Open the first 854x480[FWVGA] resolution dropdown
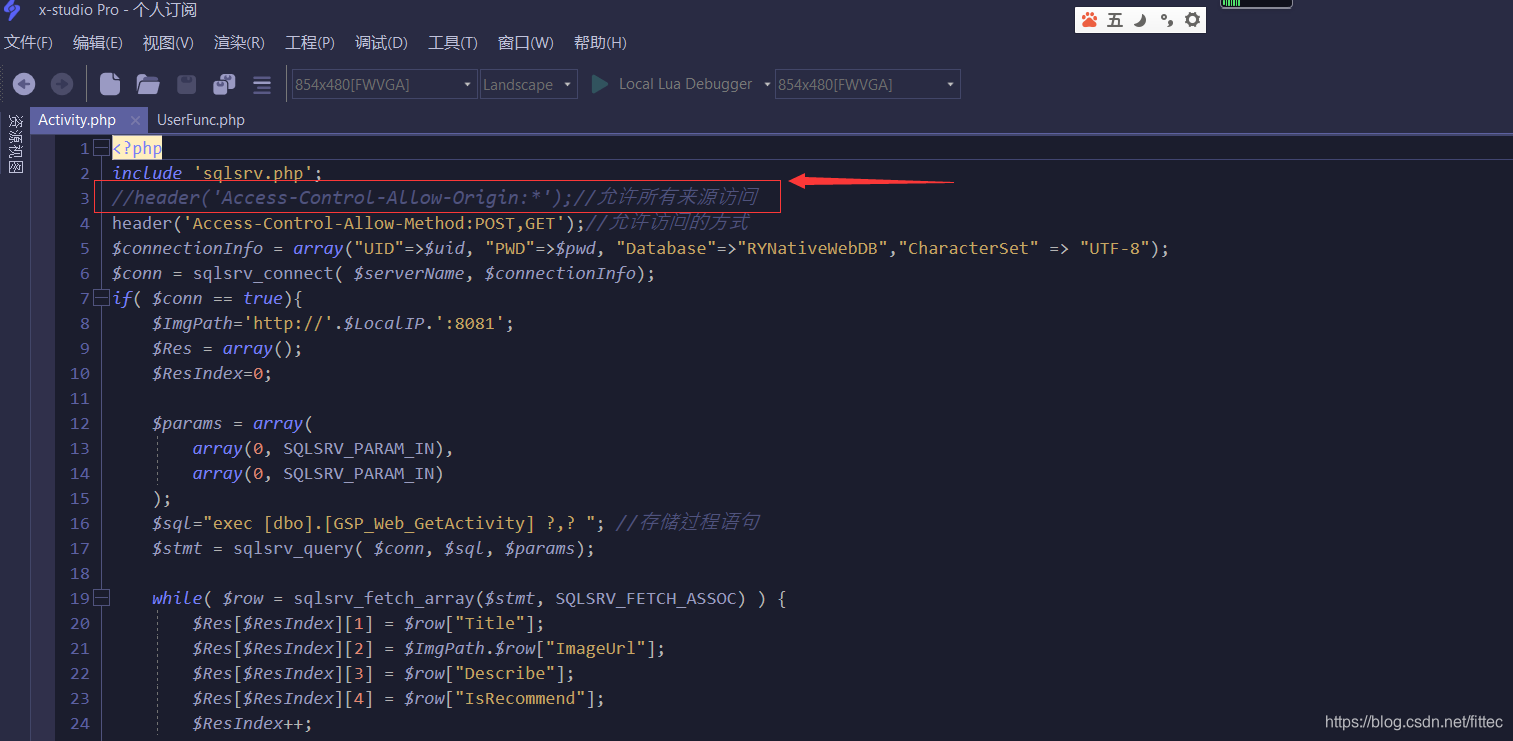The width and height of the screenshot is (1513, 741). (384, 85)
